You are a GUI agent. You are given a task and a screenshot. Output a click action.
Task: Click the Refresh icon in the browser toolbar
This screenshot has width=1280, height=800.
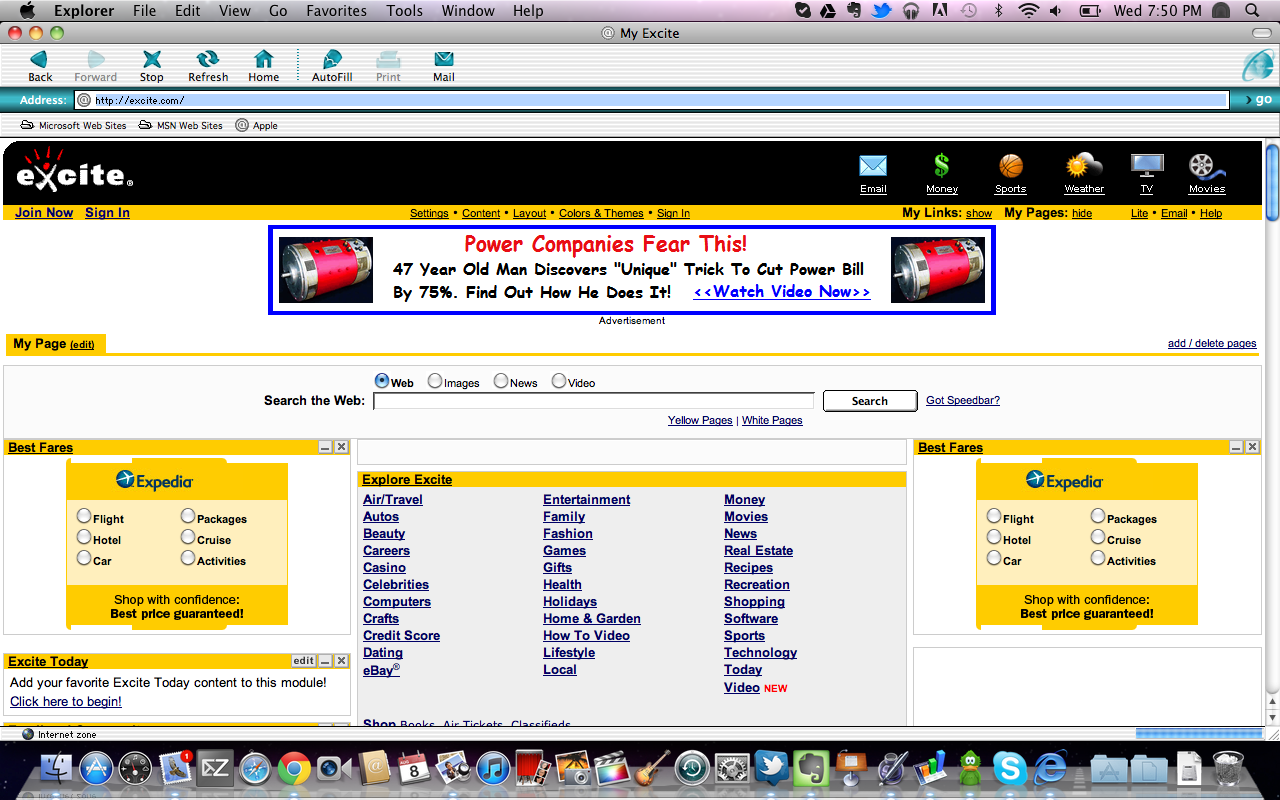tap(207, 63)
